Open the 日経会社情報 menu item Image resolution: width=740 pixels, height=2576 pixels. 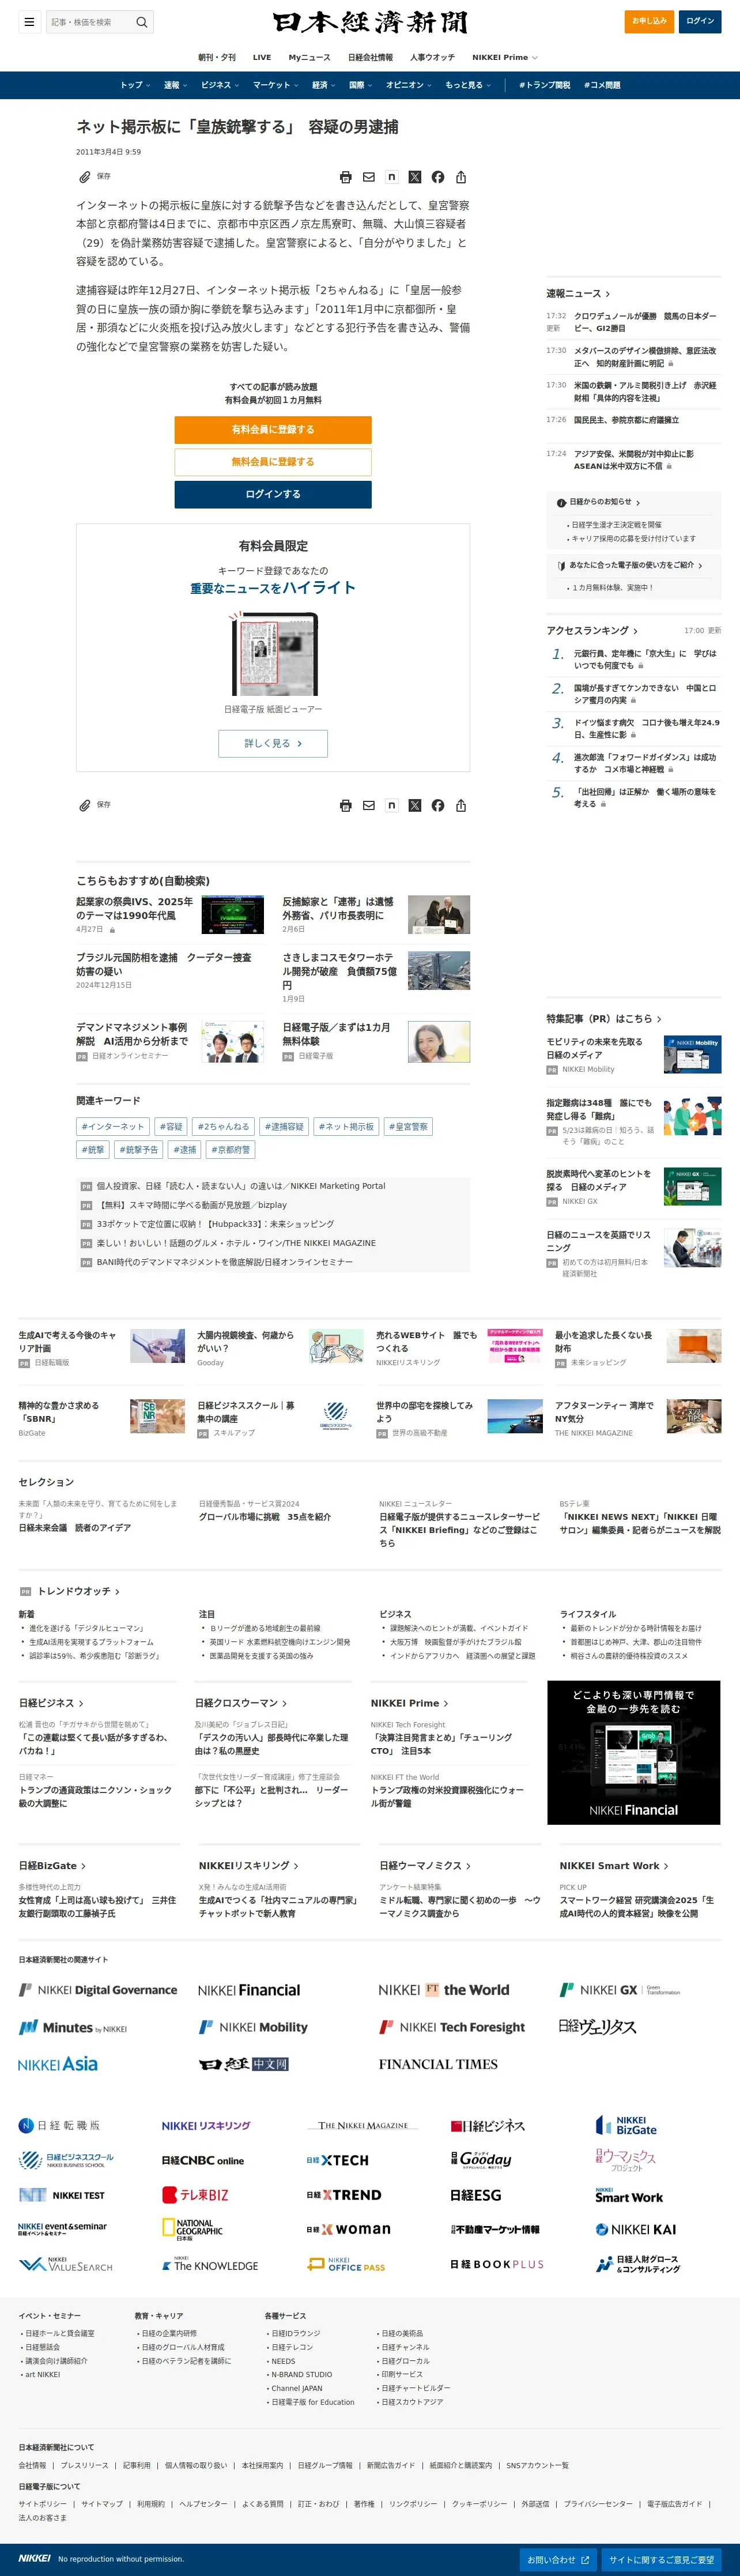coord(370,57)
